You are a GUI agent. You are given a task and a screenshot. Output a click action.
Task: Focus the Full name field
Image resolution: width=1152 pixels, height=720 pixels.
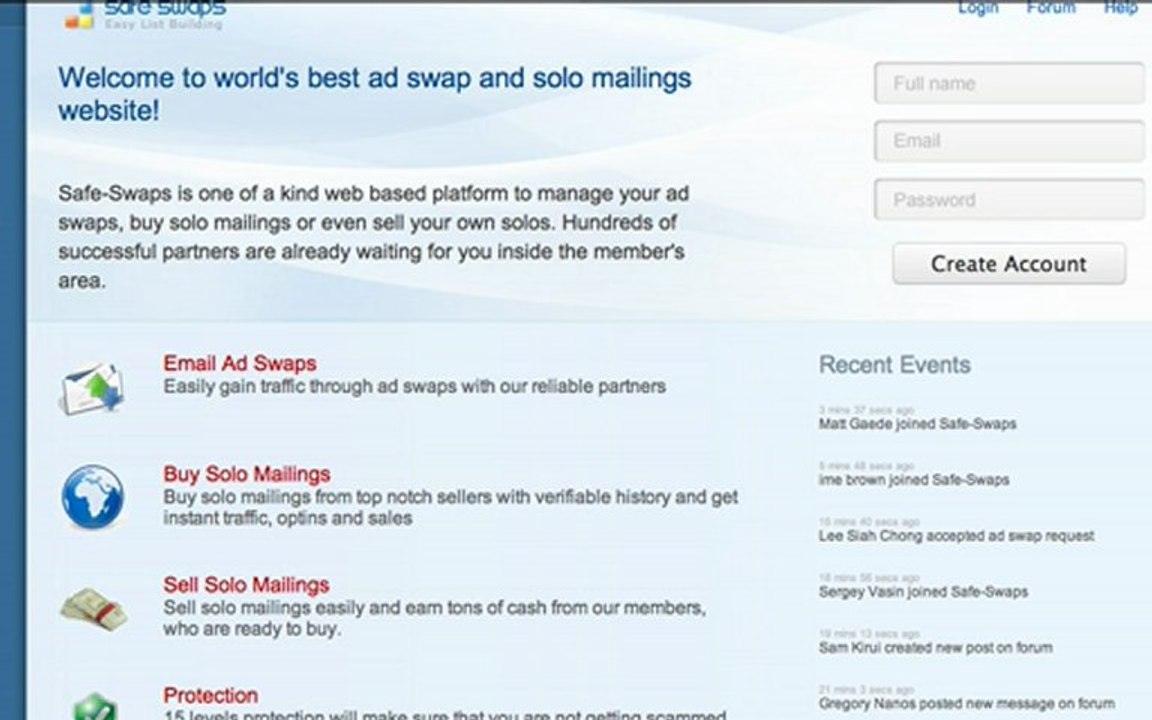point(1009,83)
